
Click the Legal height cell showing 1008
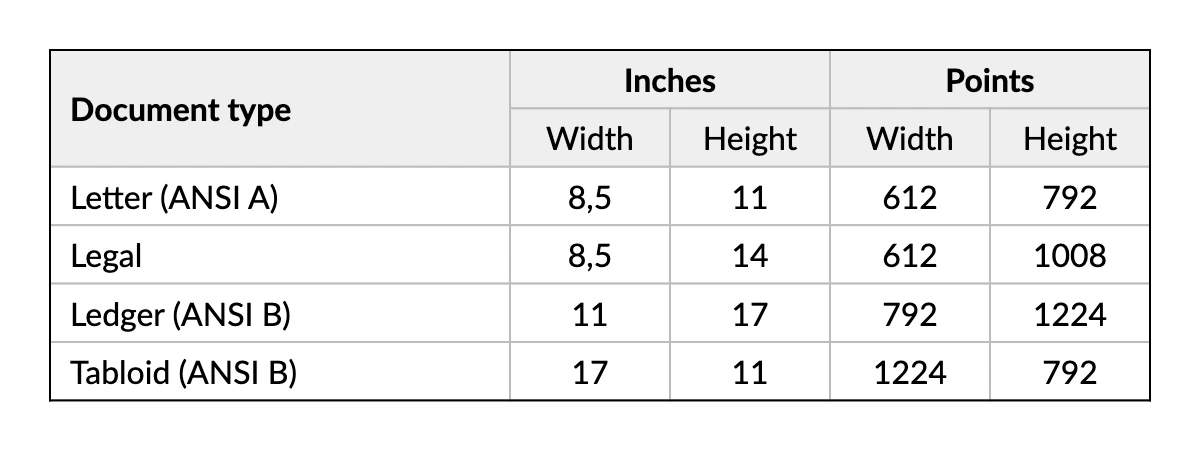(1069, 256)
